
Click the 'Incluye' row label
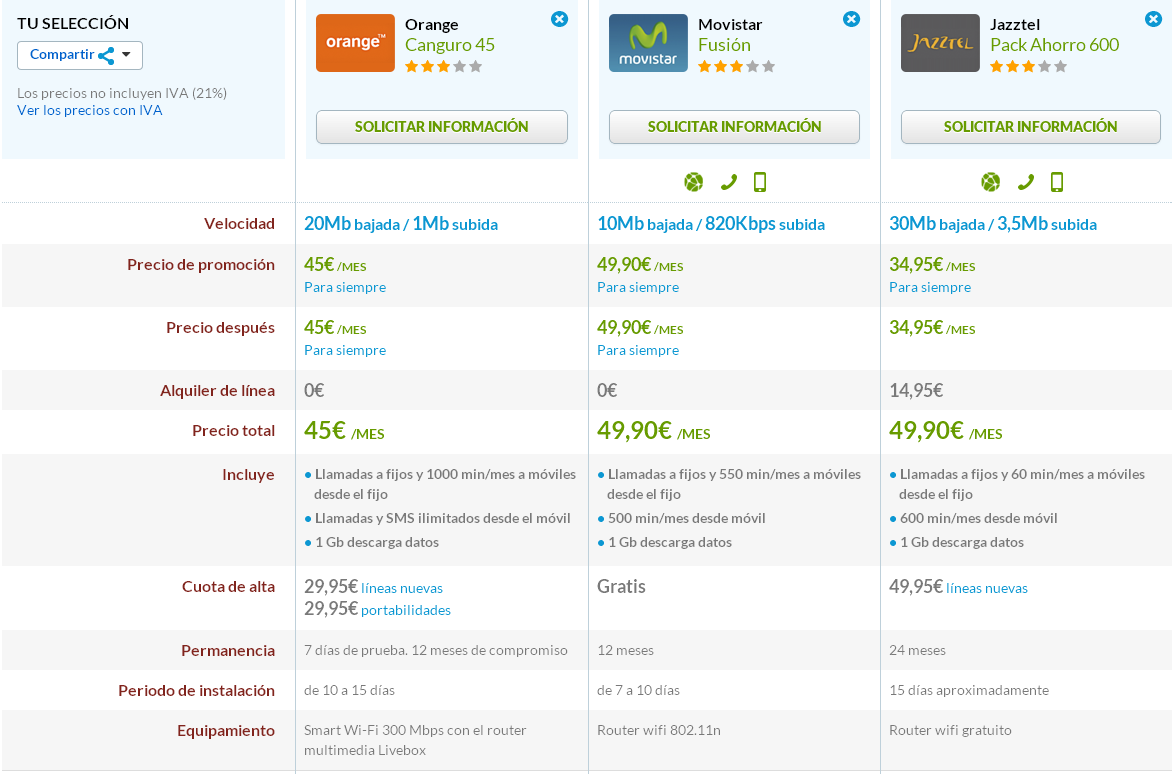click(x=248, y=474)
